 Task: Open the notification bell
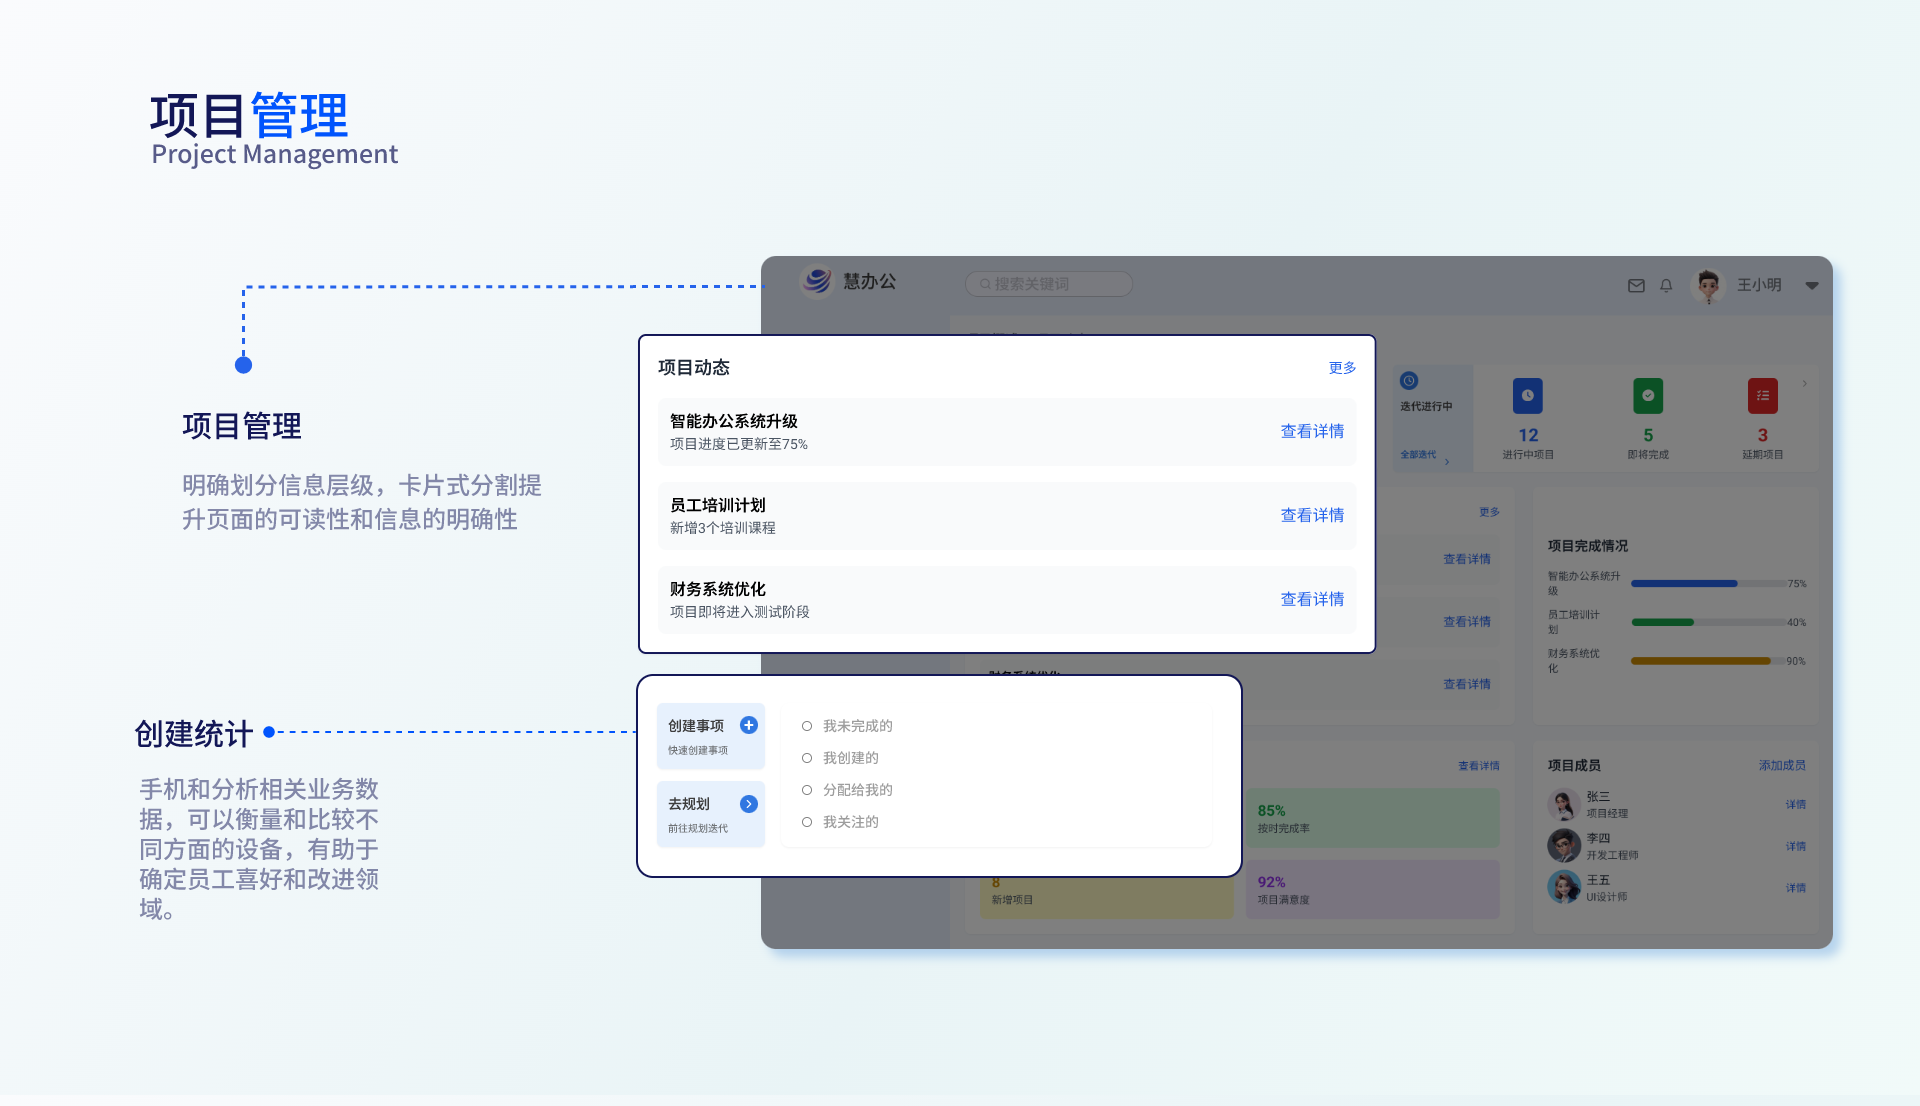coord(1666,286)
